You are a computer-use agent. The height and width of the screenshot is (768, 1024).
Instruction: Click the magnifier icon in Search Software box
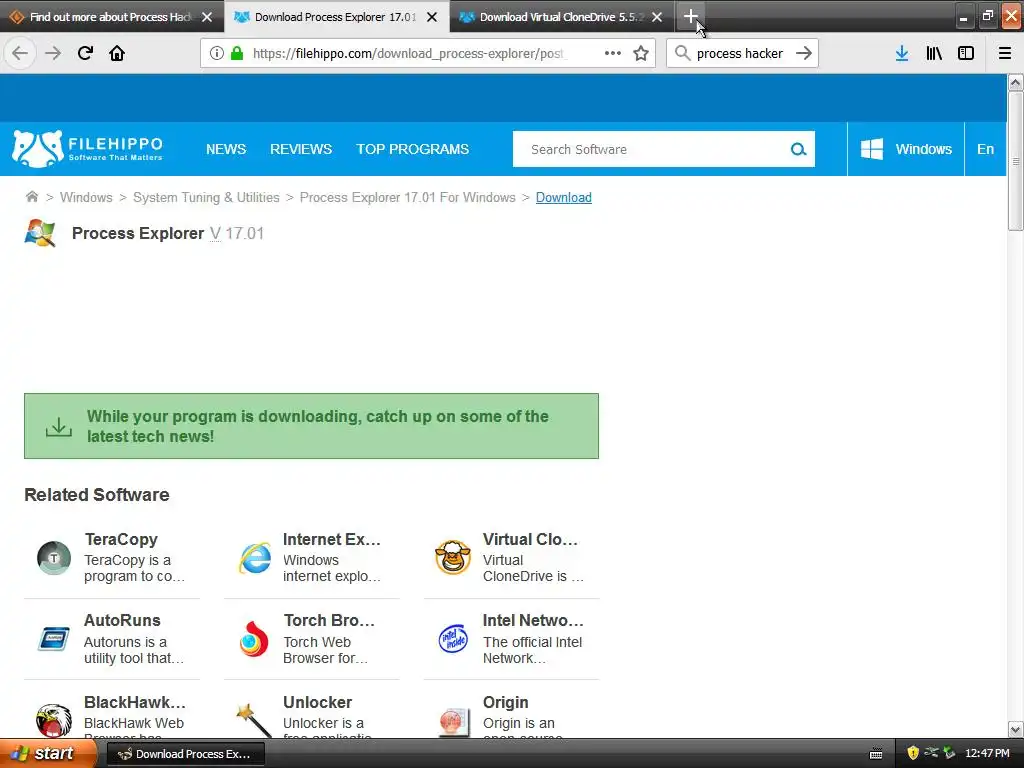[798, 149]
